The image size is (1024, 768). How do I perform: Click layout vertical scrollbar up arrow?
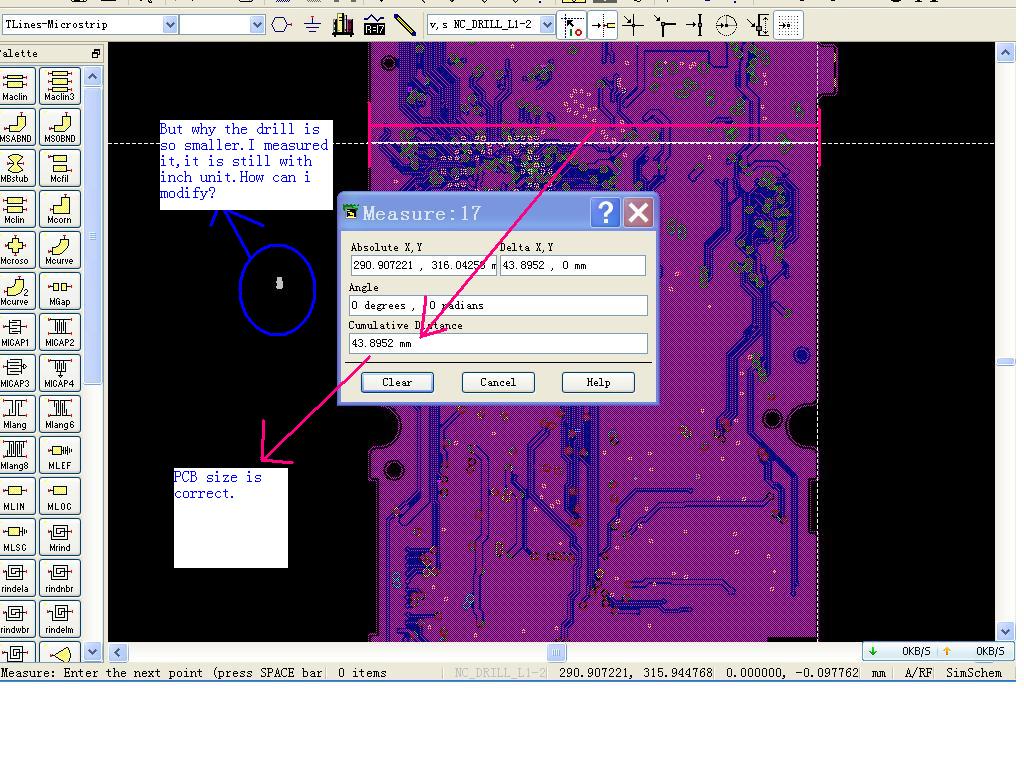[1005, 52]
